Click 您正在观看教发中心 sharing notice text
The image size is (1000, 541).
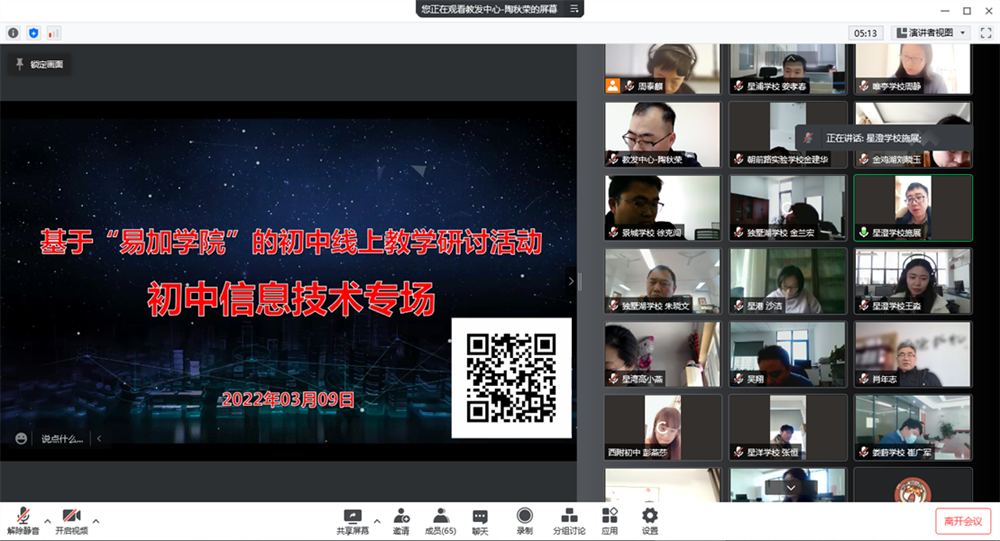tap(489, 9)
